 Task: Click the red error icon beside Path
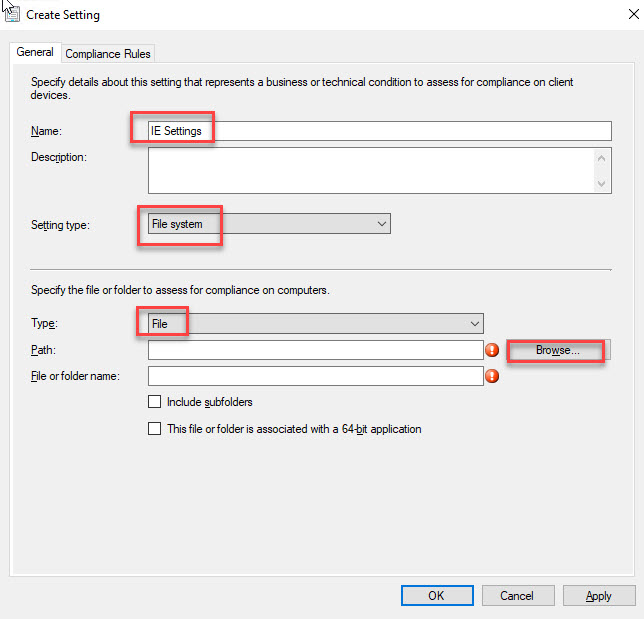(492, 350)
